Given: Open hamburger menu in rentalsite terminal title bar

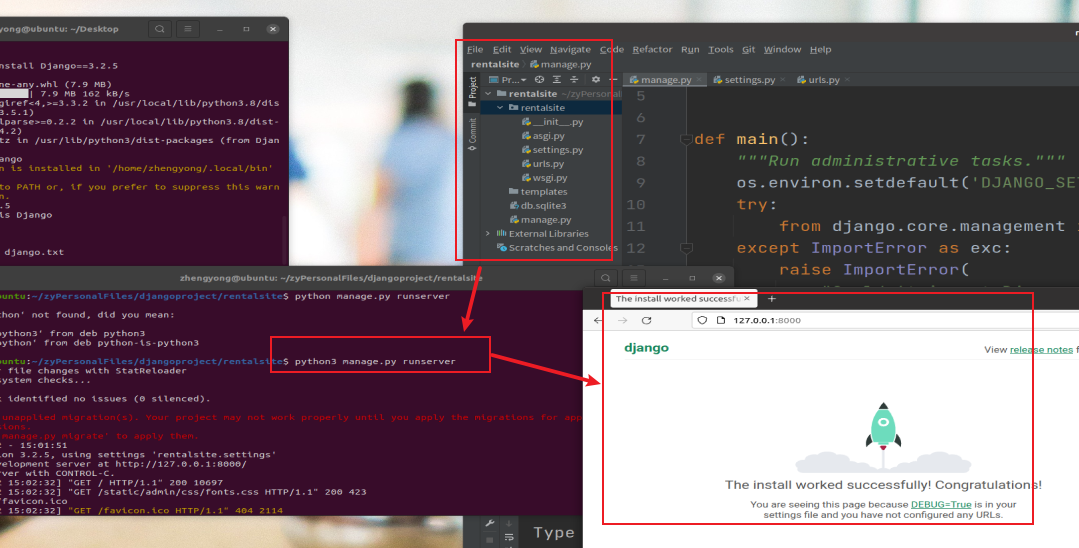Looking at the screenshot, I should [634, 278].
